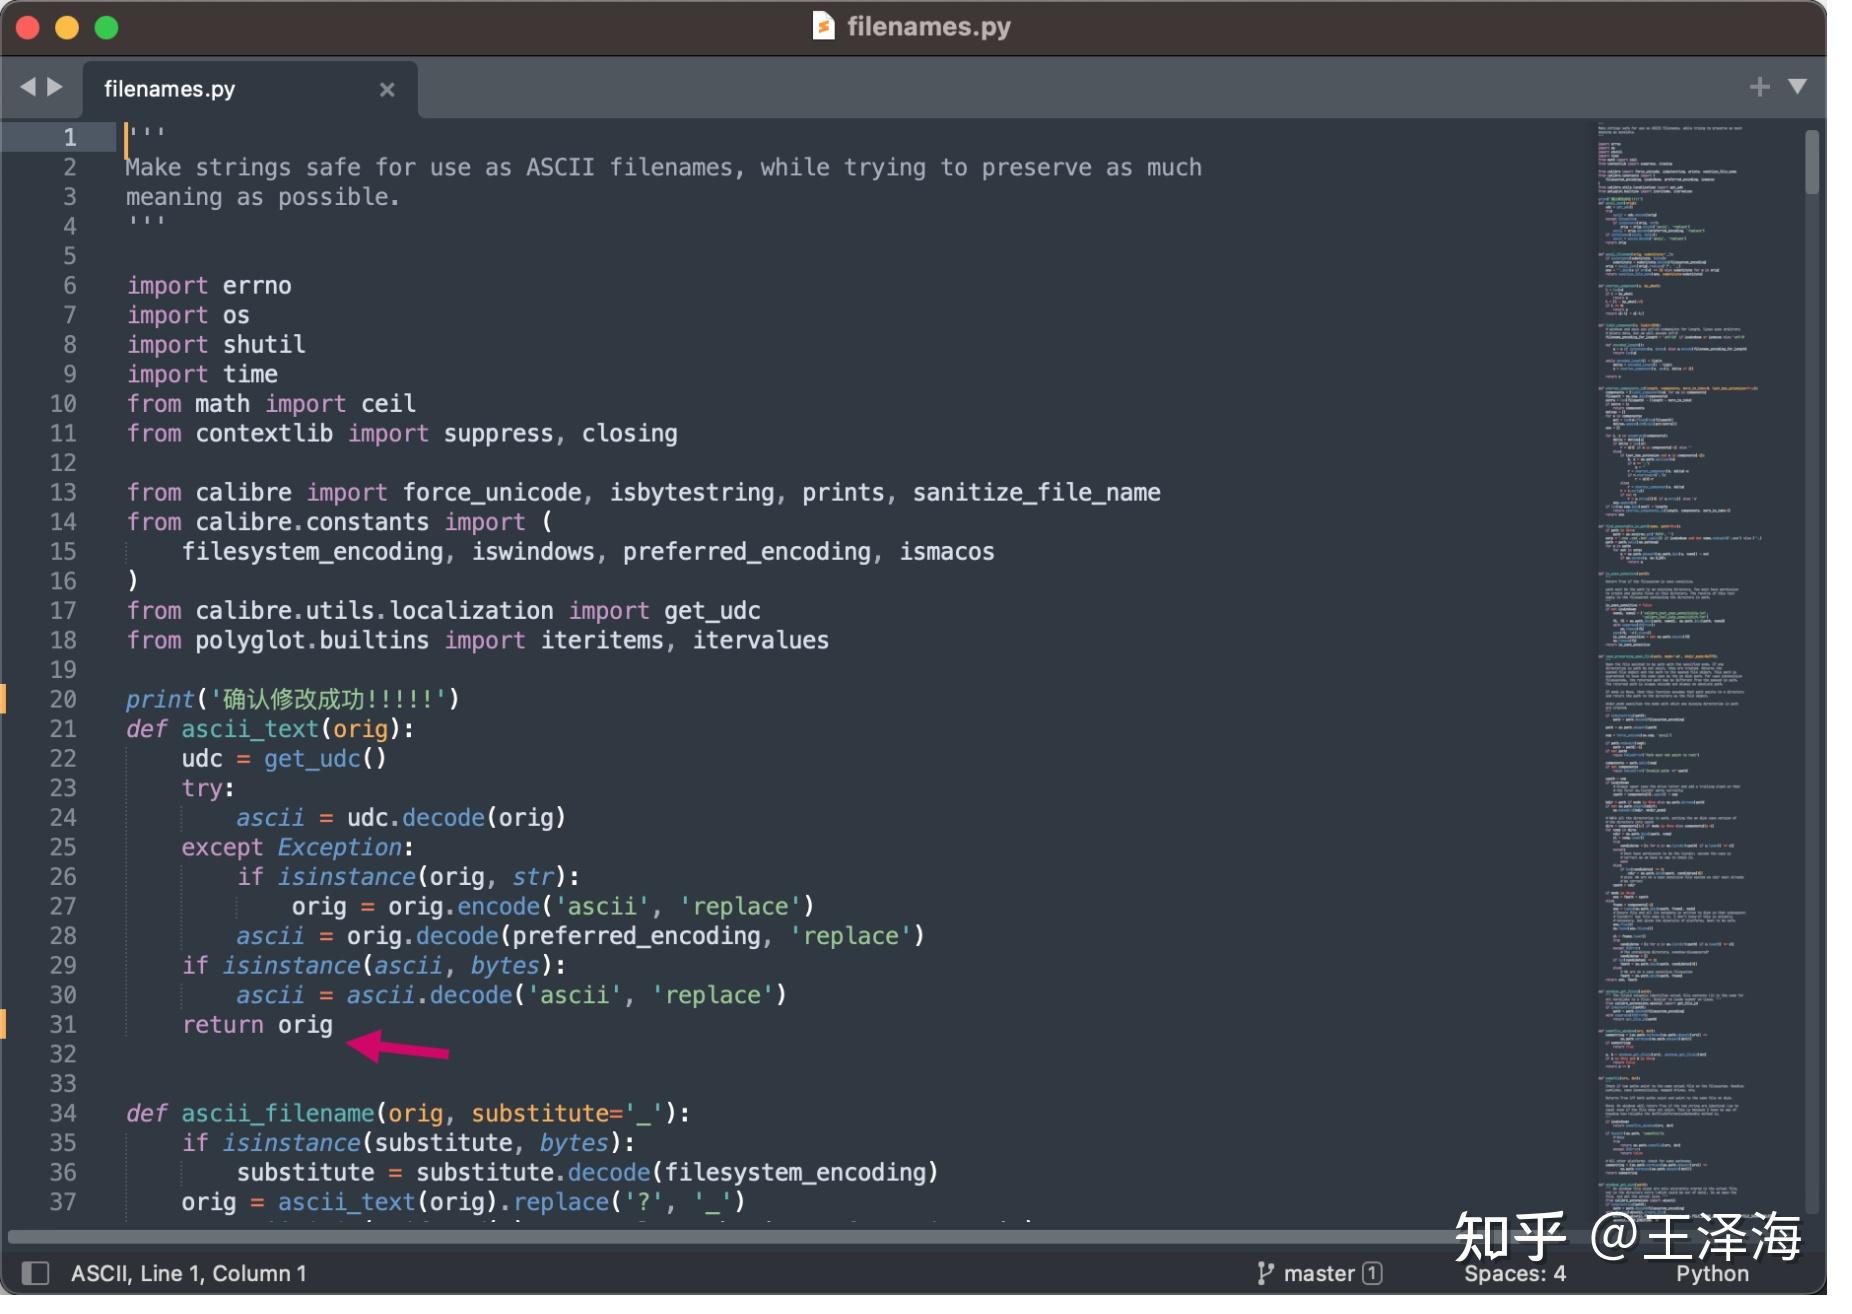Click 'contextlib' on line 11
Viewport: 1852px width, 1314px height.
click(x=264, y=433)
